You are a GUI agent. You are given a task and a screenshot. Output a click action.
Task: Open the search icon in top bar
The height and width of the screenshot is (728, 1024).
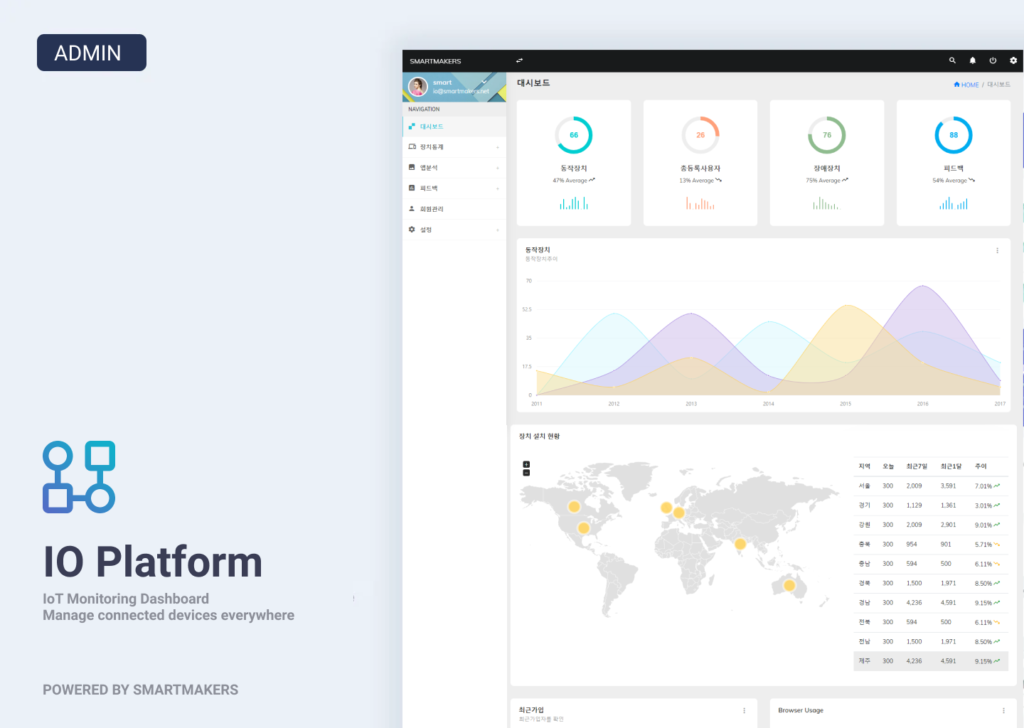[952, 60]
